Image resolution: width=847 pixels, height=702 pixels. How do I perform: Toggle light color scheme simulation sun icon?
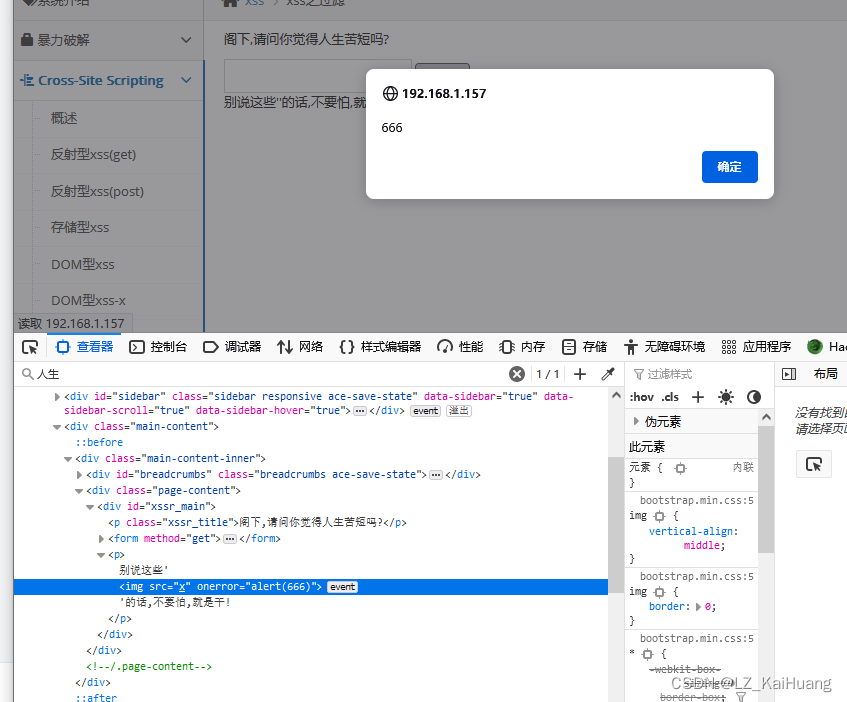pyautogui.click(x=726, y=397)
